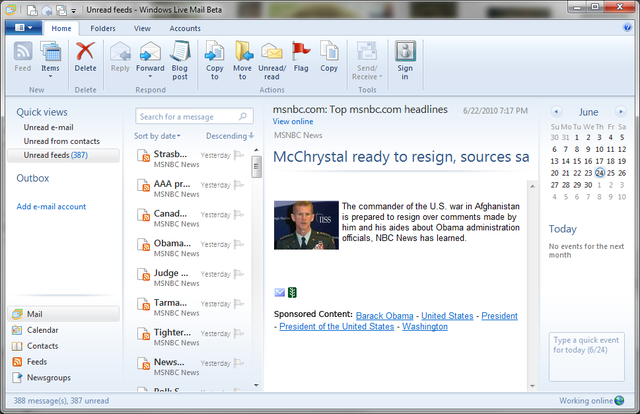Expand the Items dropdown arrow
Screen dimensions: 640x414
tap(50, 76)
